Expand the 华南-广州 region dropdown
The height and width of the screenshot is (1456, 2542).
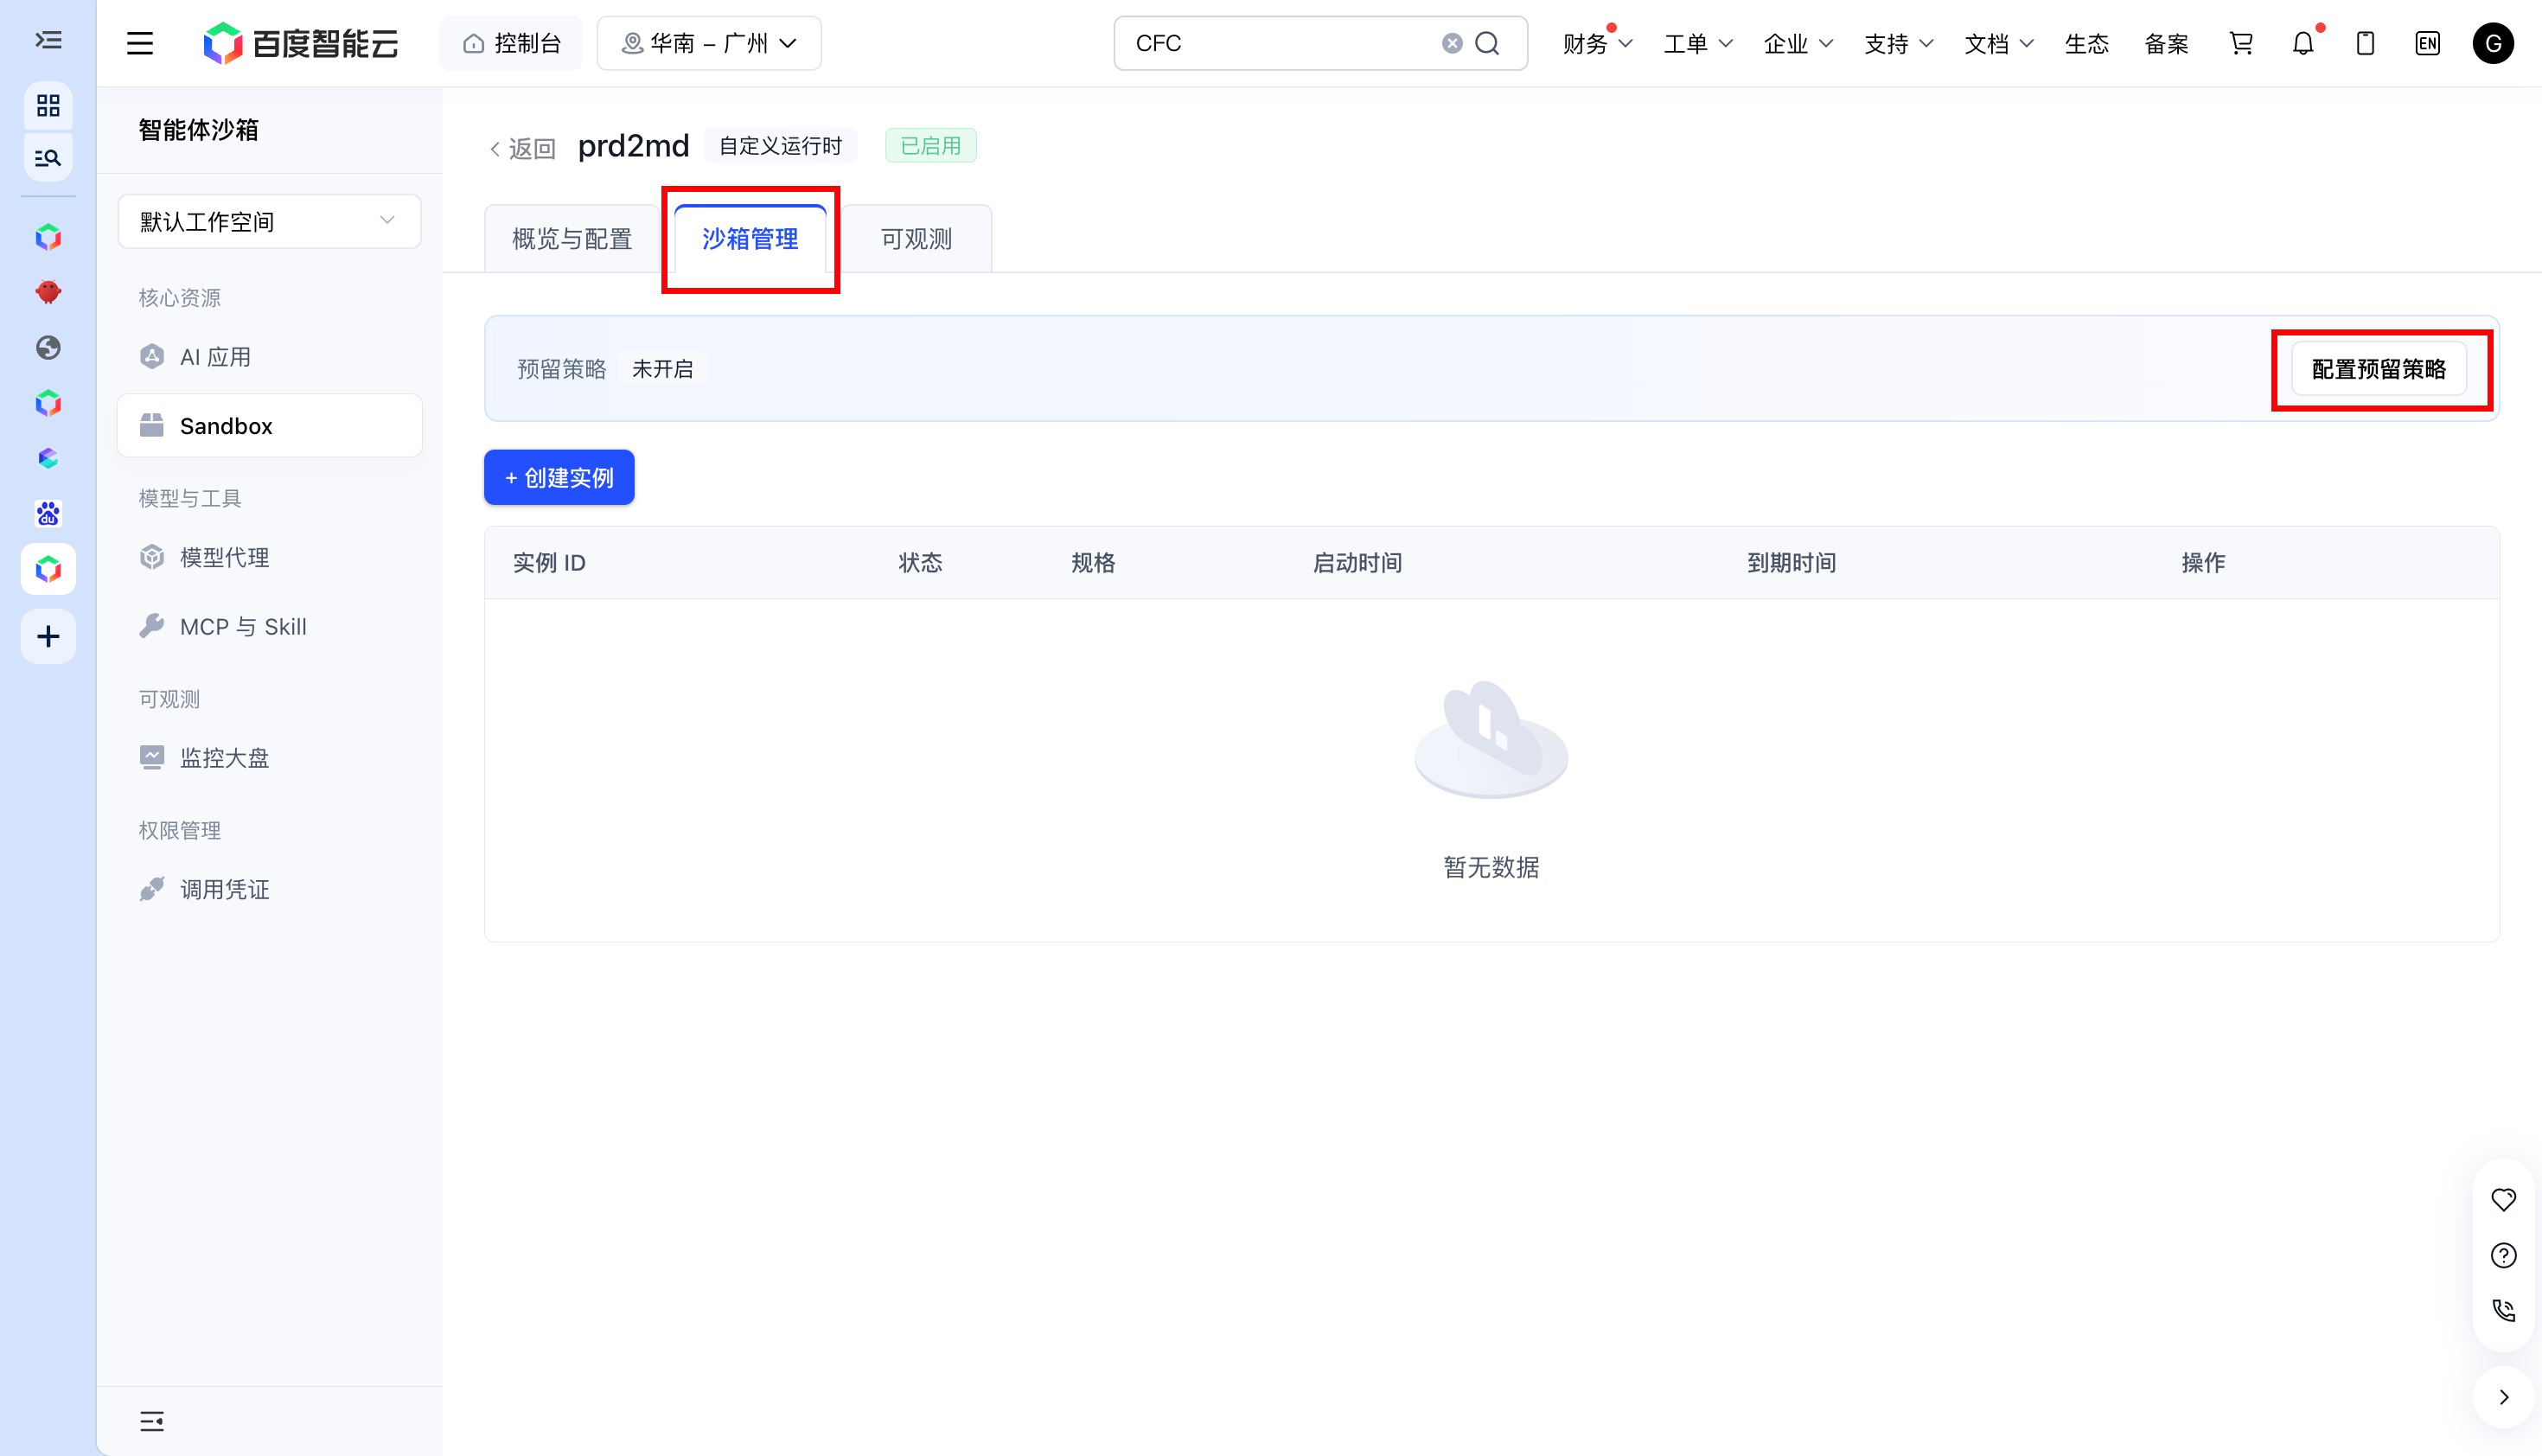click(709, 43)
